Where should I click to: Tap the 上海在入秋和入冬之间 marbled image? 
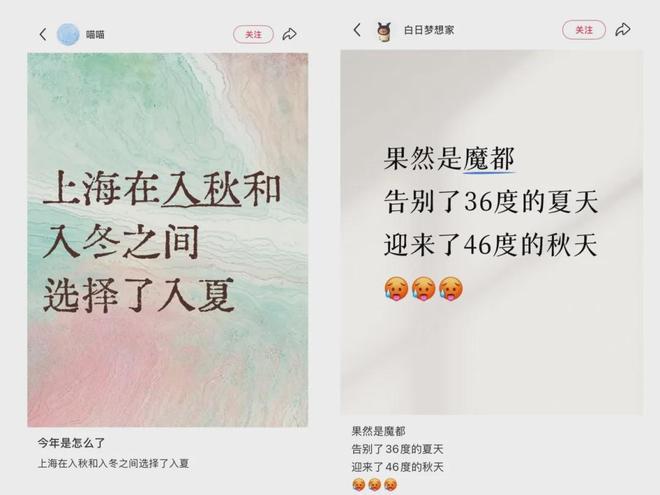pos(168,240)
